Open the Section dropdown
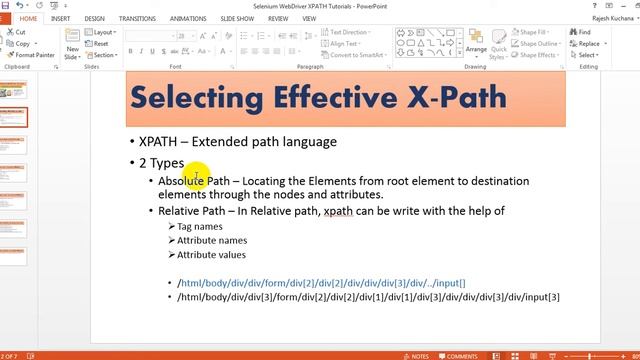The height and width of the screenshot is (360, 640). tap(102, 55)
